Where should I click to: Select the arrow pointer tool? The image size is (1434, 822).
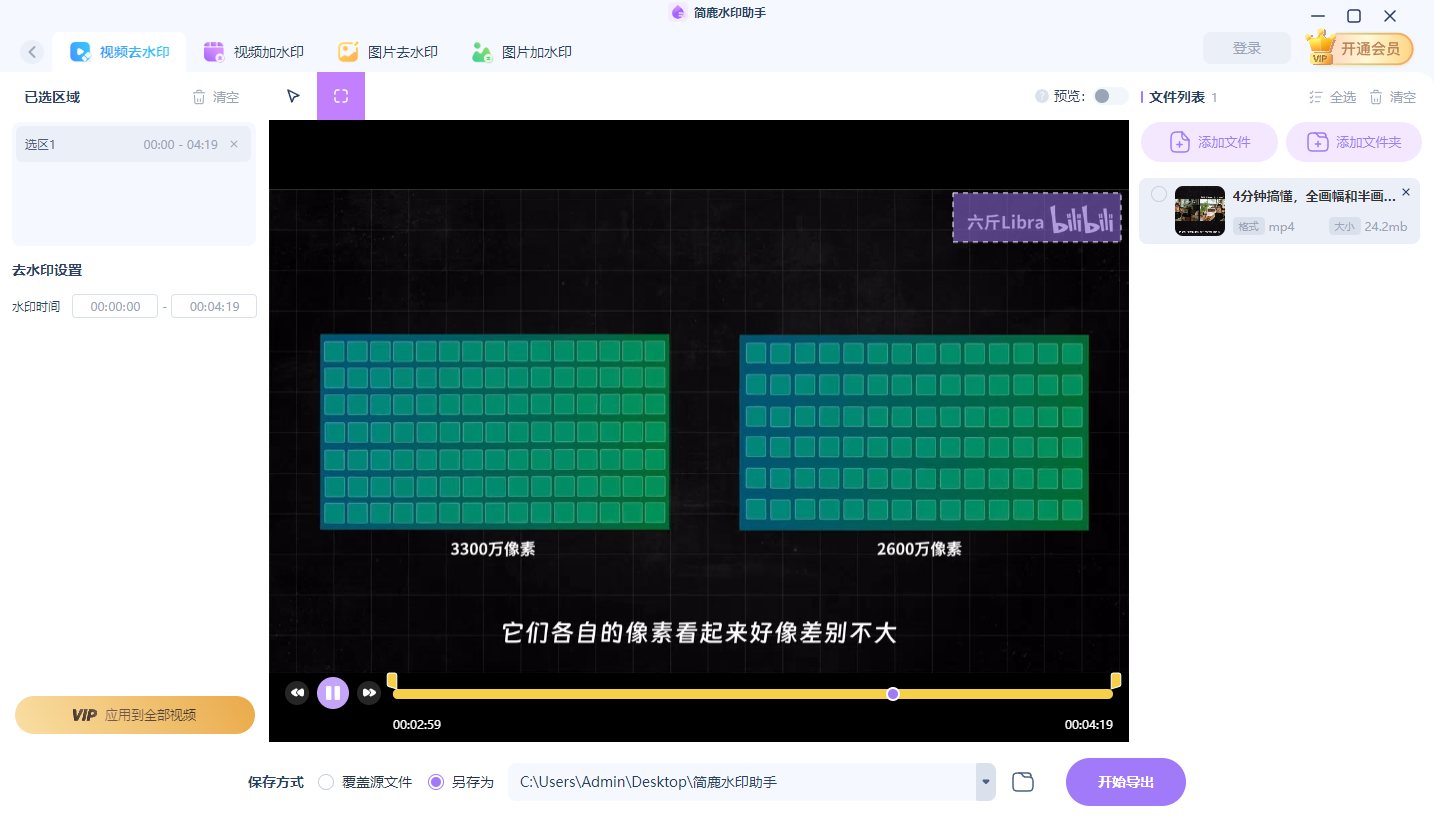293,95
